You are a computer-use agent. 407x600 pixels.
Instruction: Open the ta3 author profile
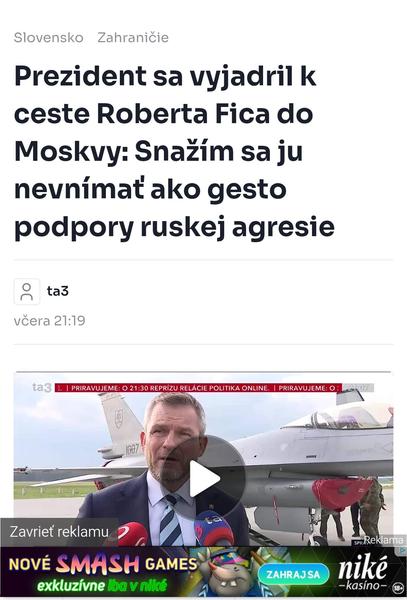(x=58, y=291)
